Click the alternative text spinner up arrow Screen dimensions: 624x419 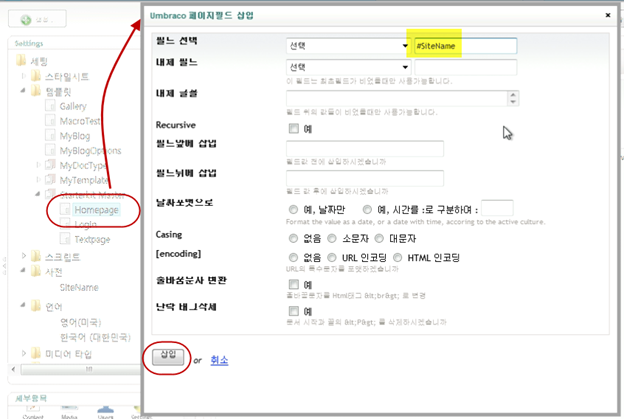coord(513,95)
